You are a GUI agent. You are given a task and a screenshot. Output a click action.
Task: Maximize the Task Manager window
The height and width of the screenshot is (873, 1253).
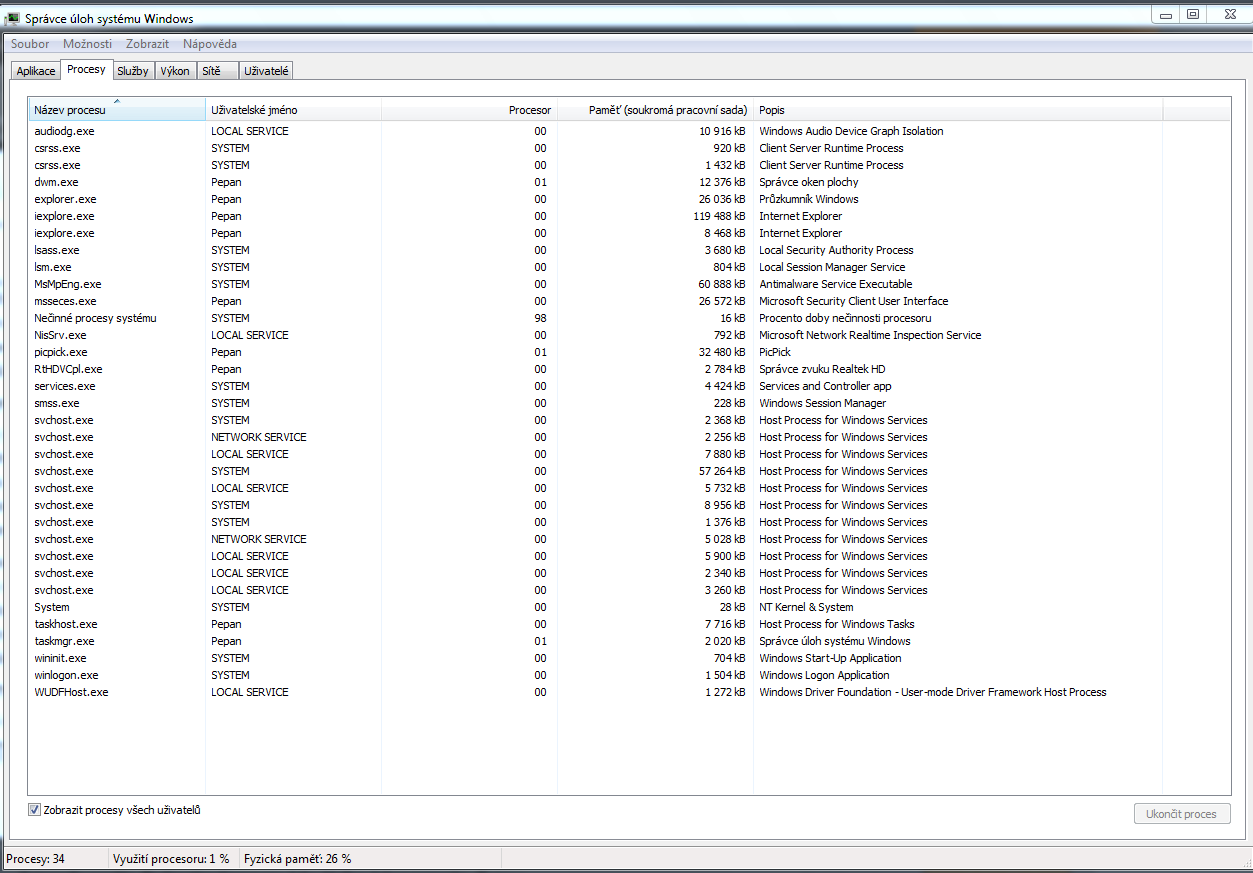point(1192,14)
